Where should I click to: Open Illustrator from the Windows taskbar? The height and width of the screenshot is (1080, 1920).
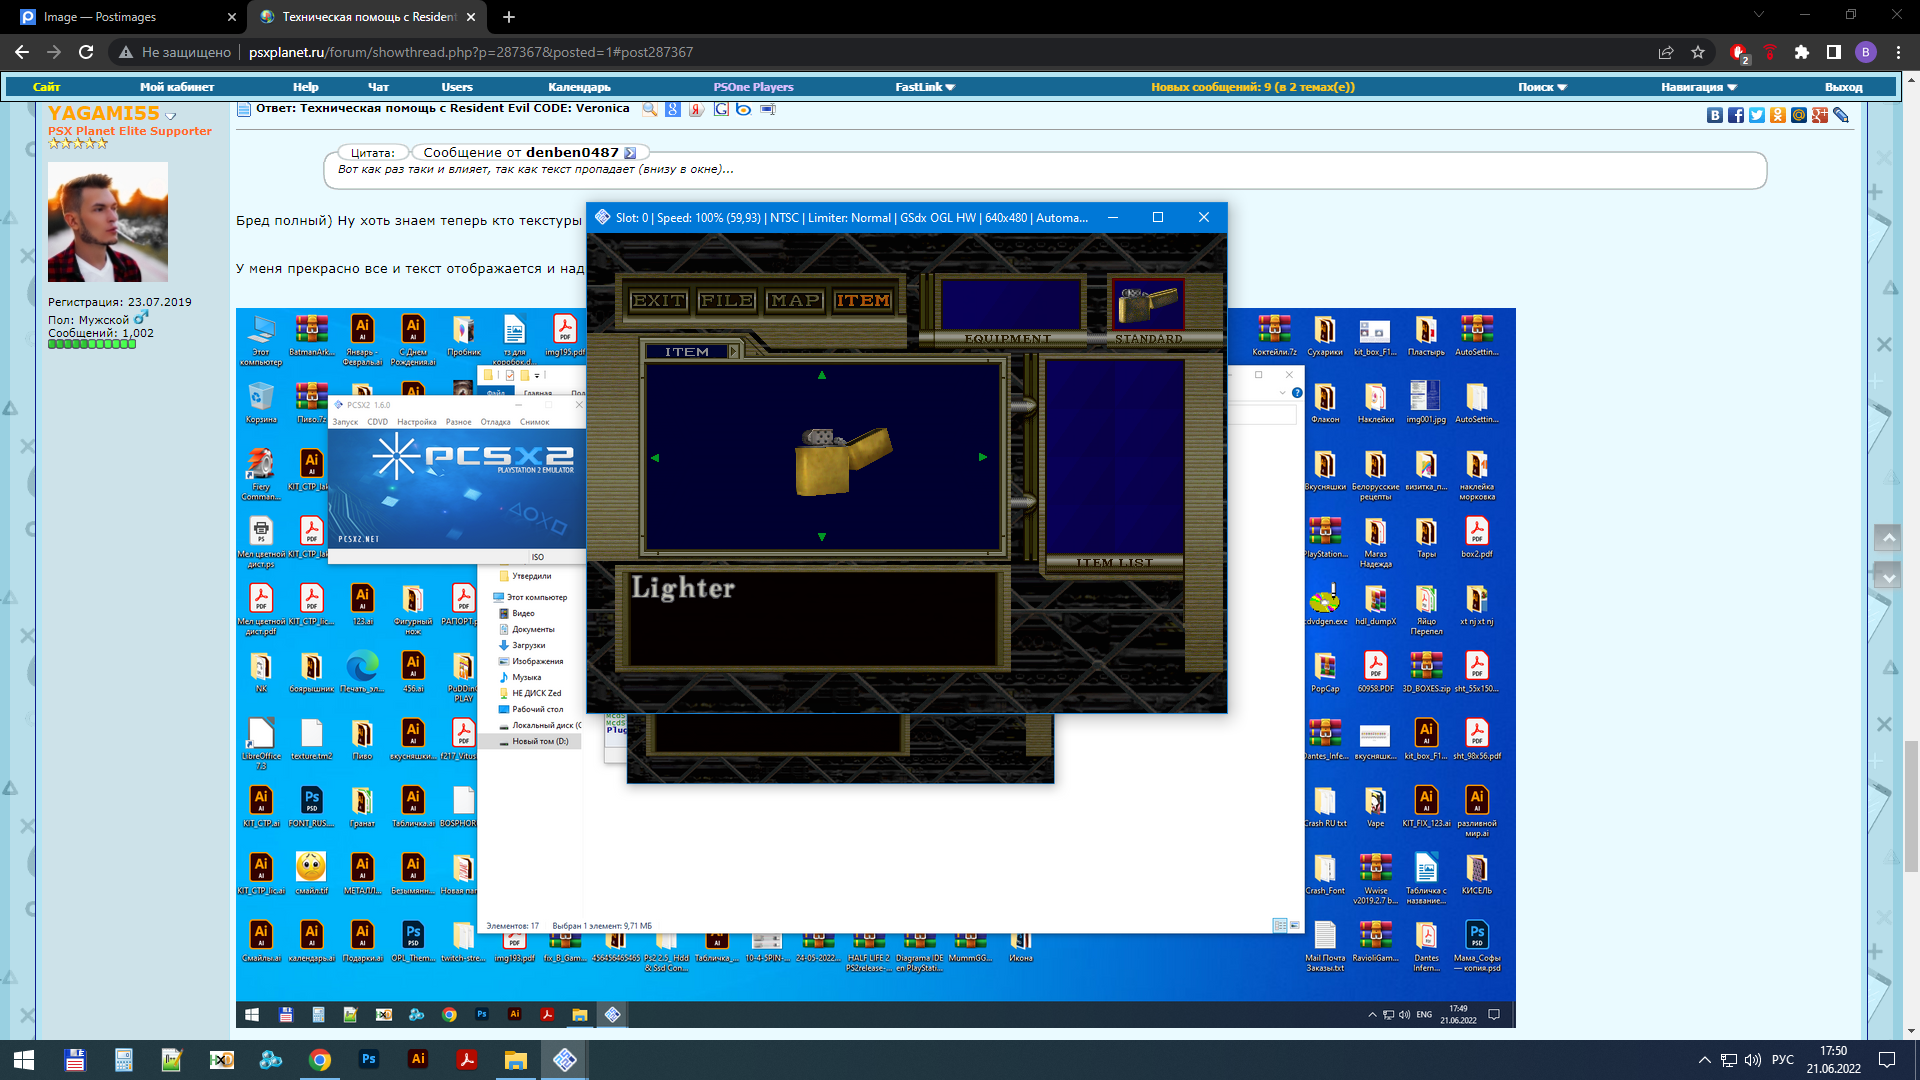click(418, 1060)
